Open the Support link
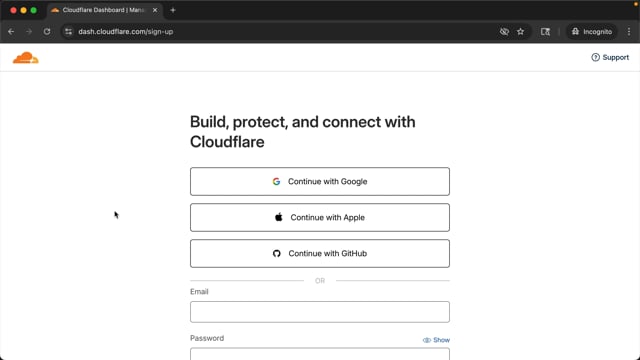The height and width of the screenshot is (360, 640). [610, 58]
